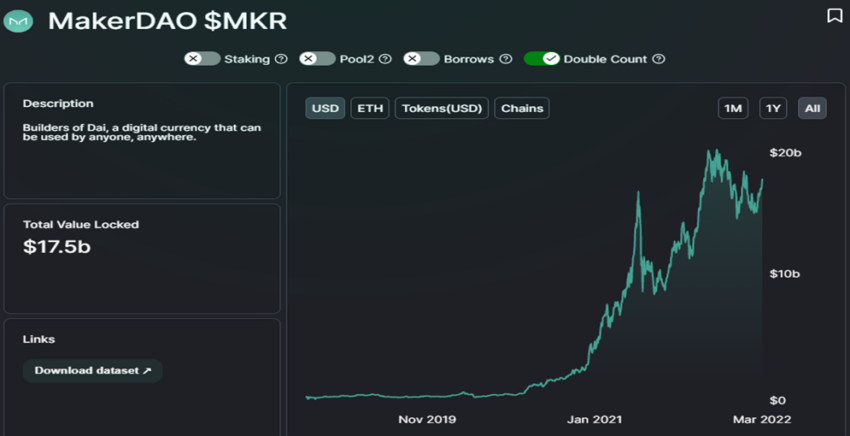The image size is (850, 436).
Task: Bookmark this protocol with the bookmark icon
Action: click(835, 16)
